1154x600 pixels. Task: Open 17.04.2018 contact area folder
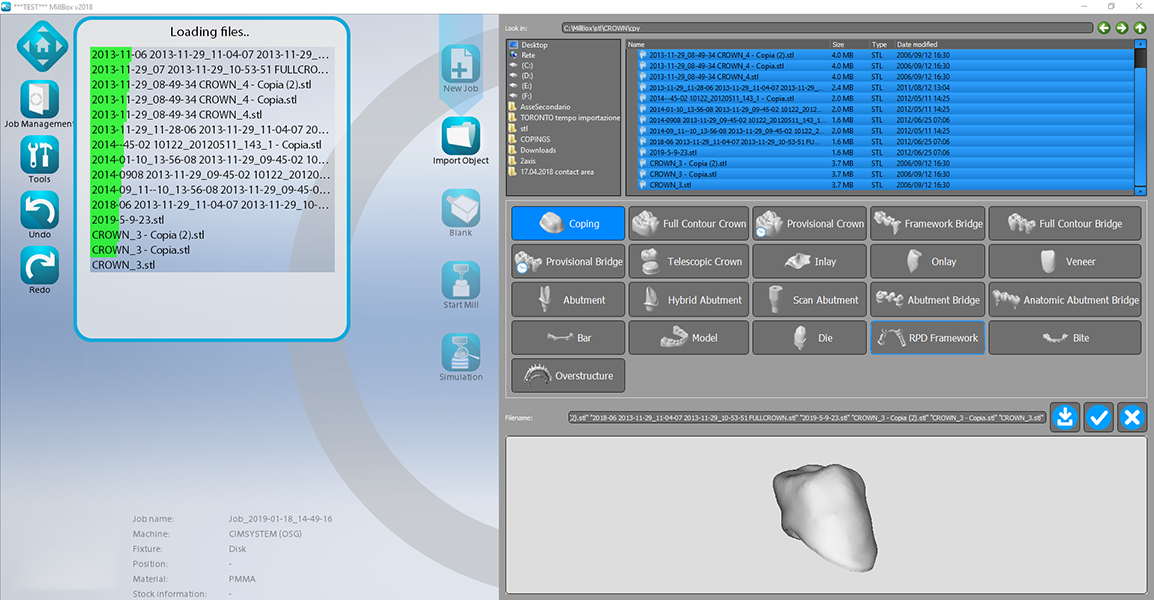556,172
